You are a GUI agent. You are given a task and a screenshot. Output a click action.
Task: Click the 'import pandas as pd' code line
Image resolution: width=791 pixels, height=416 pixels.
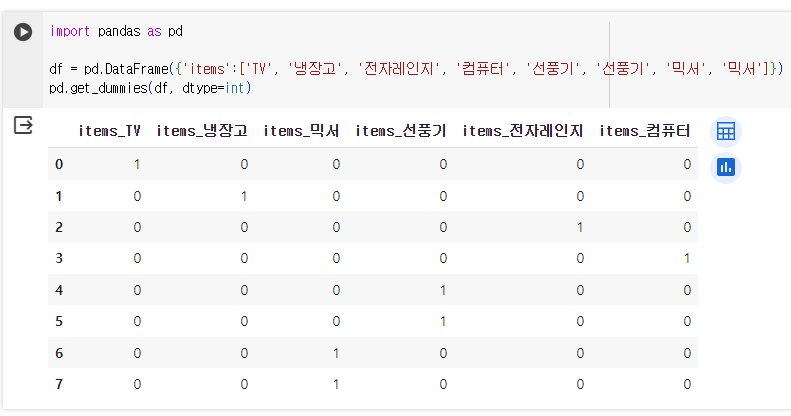click(116, 31)
